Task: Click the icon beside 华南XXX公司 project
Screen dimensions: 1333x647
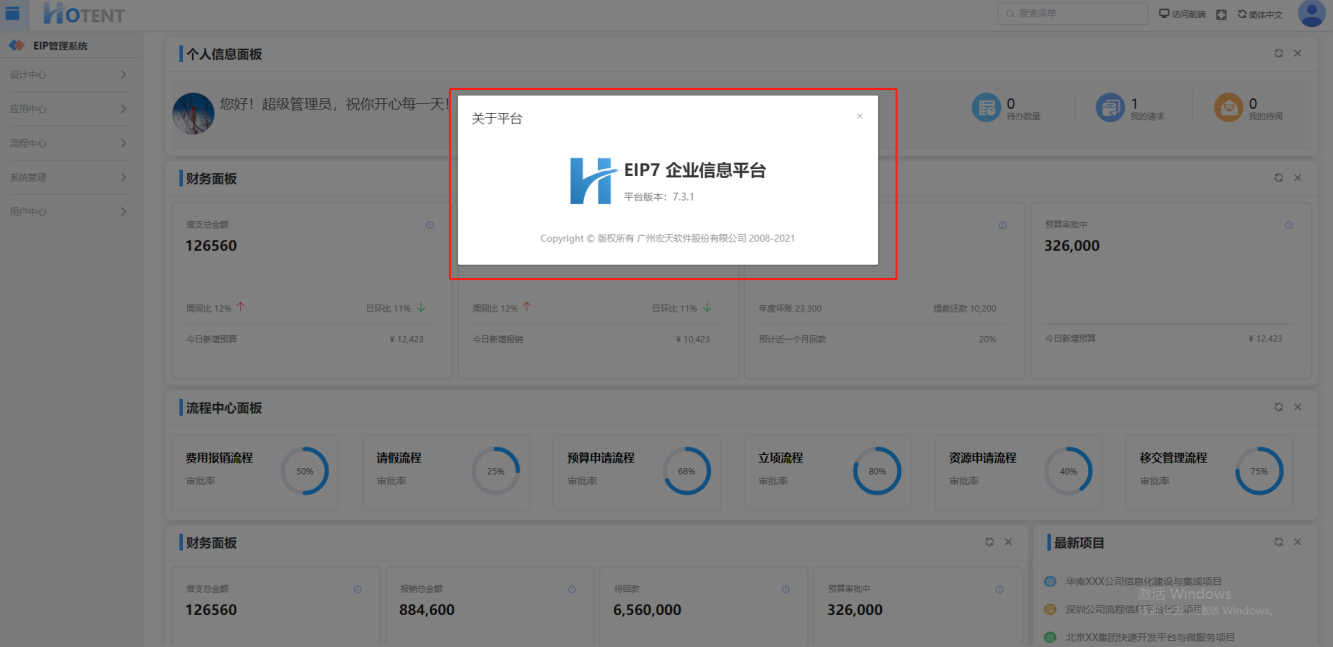Action: point(1050,581)
